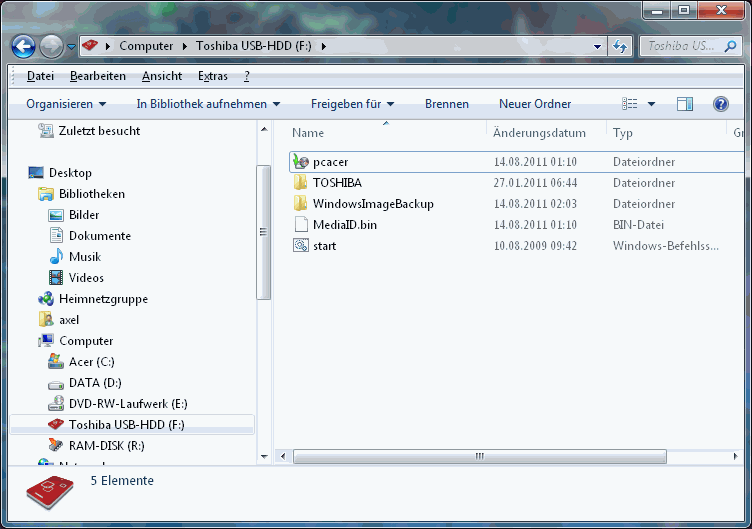Click the WindowsImageBackup folder icon

(x=301, y=204)
